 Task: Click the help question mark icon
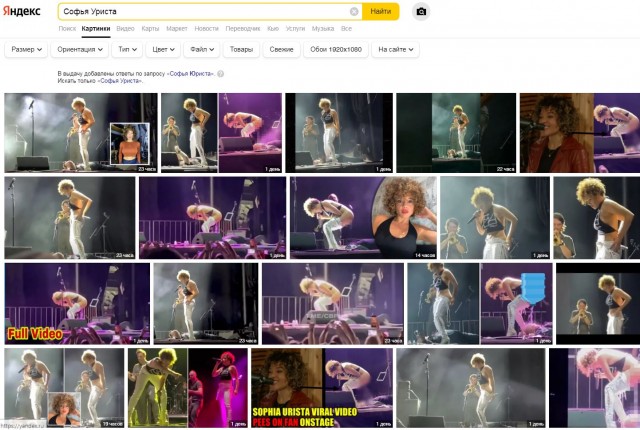click(x=221, y=73)
